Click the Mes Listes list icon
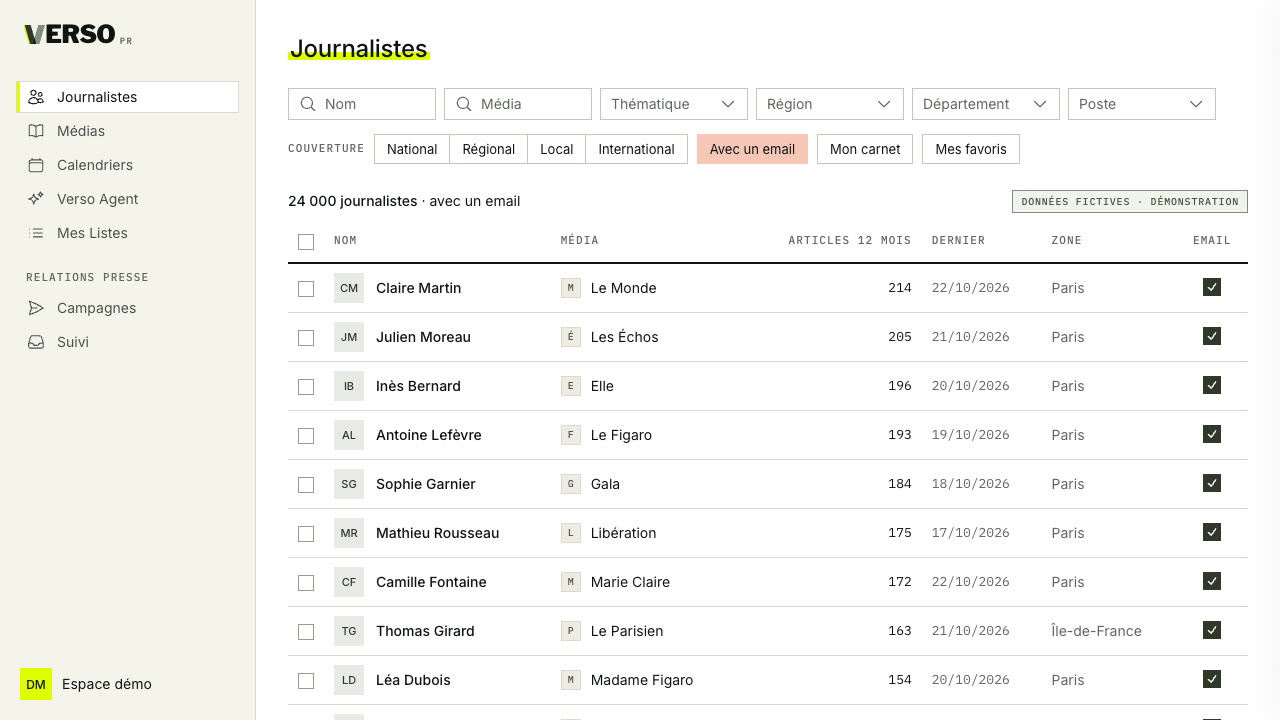 (x=36, y=233)
